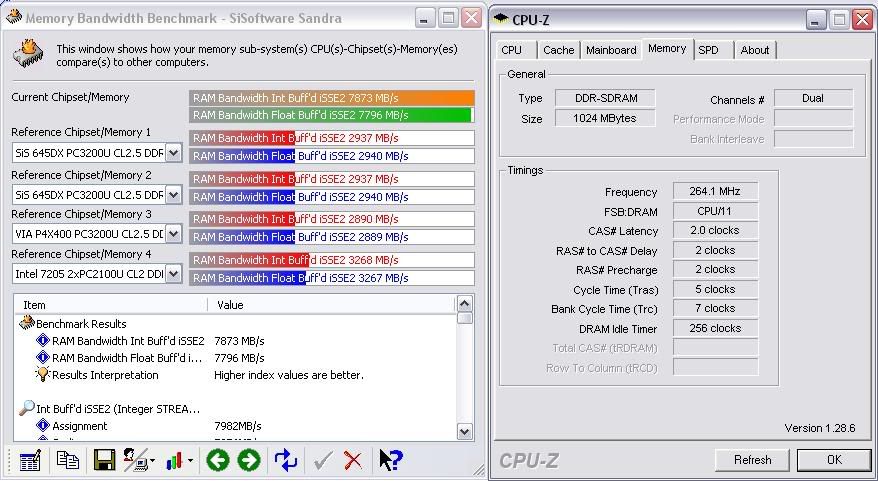Open Reference Chipset/Memory 2 dropdown
This screenshot has width=878, height=481.
pyautogui.click(x=174, y=195)
